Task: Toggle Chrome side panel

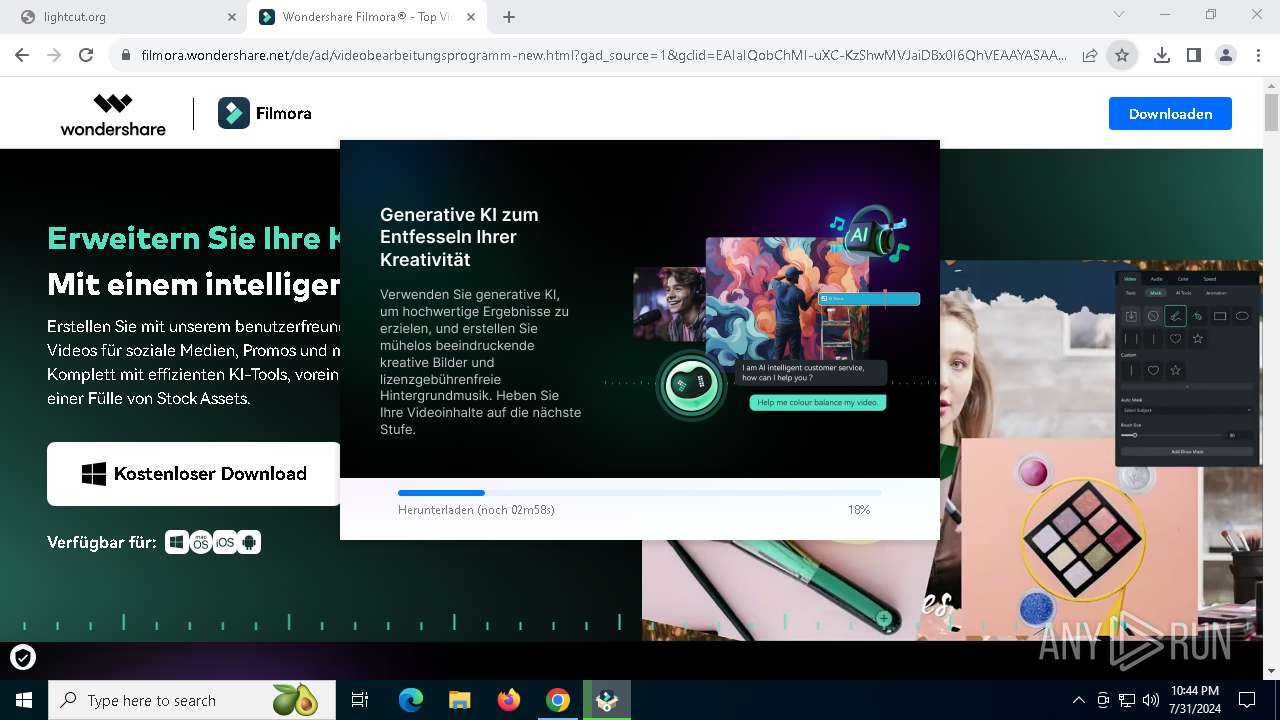Action: (x=1193, y=56)
